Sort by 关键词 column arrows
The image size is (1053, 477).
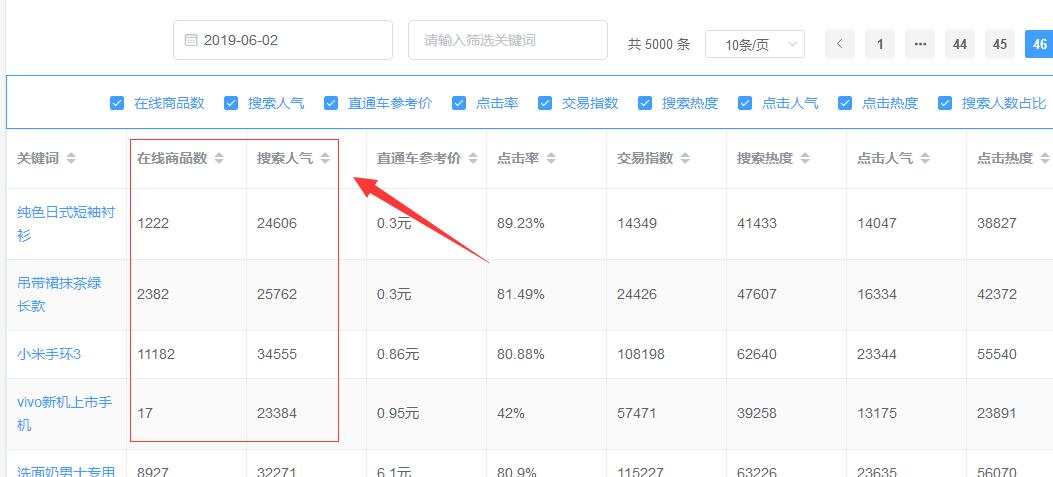71,159
